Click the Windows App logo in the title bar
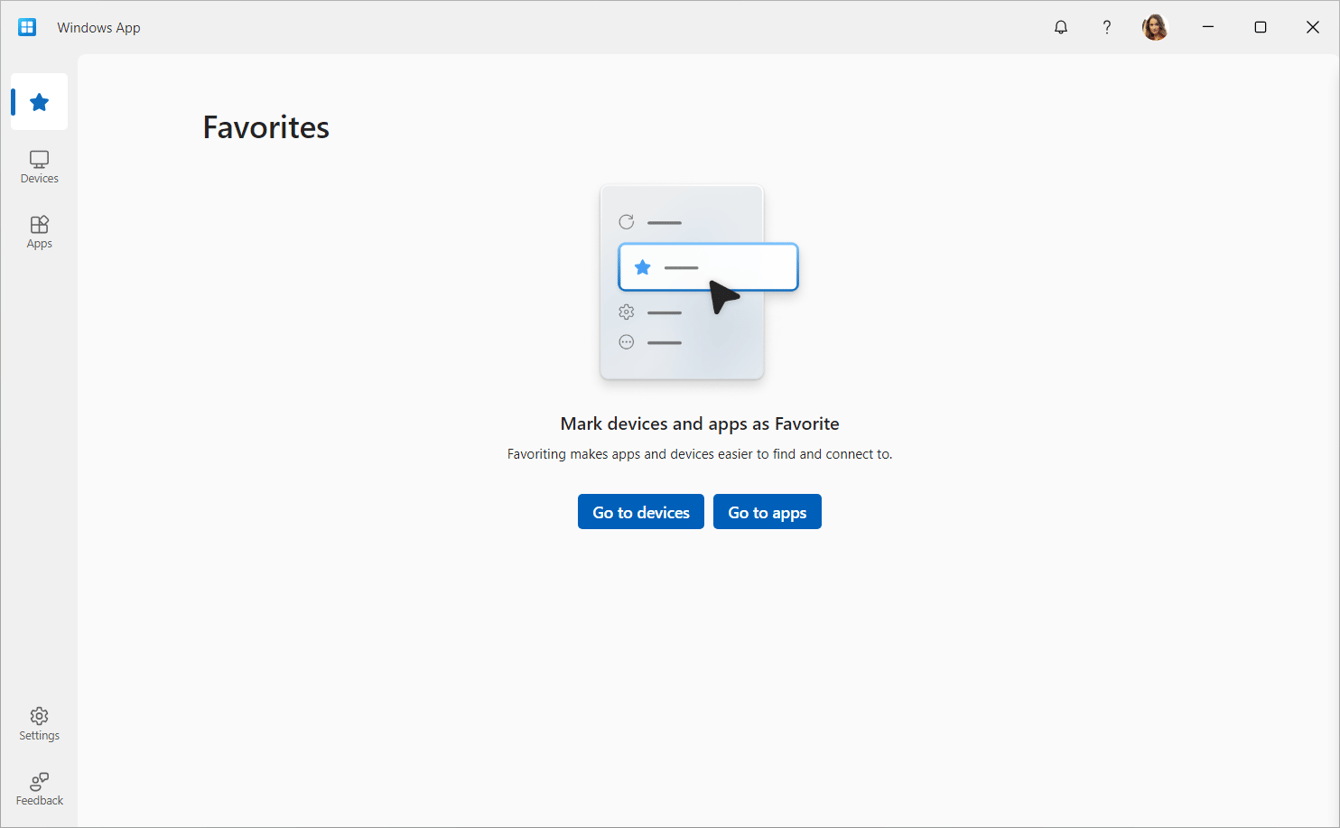This screenshot has height=828, width=1340. 27,27
